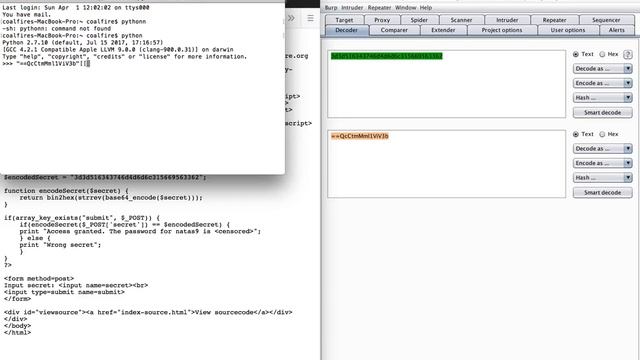Click the 'Access granted' print line
The width and height of the screenshot is (640, 360).
click(x=140, y=231)
